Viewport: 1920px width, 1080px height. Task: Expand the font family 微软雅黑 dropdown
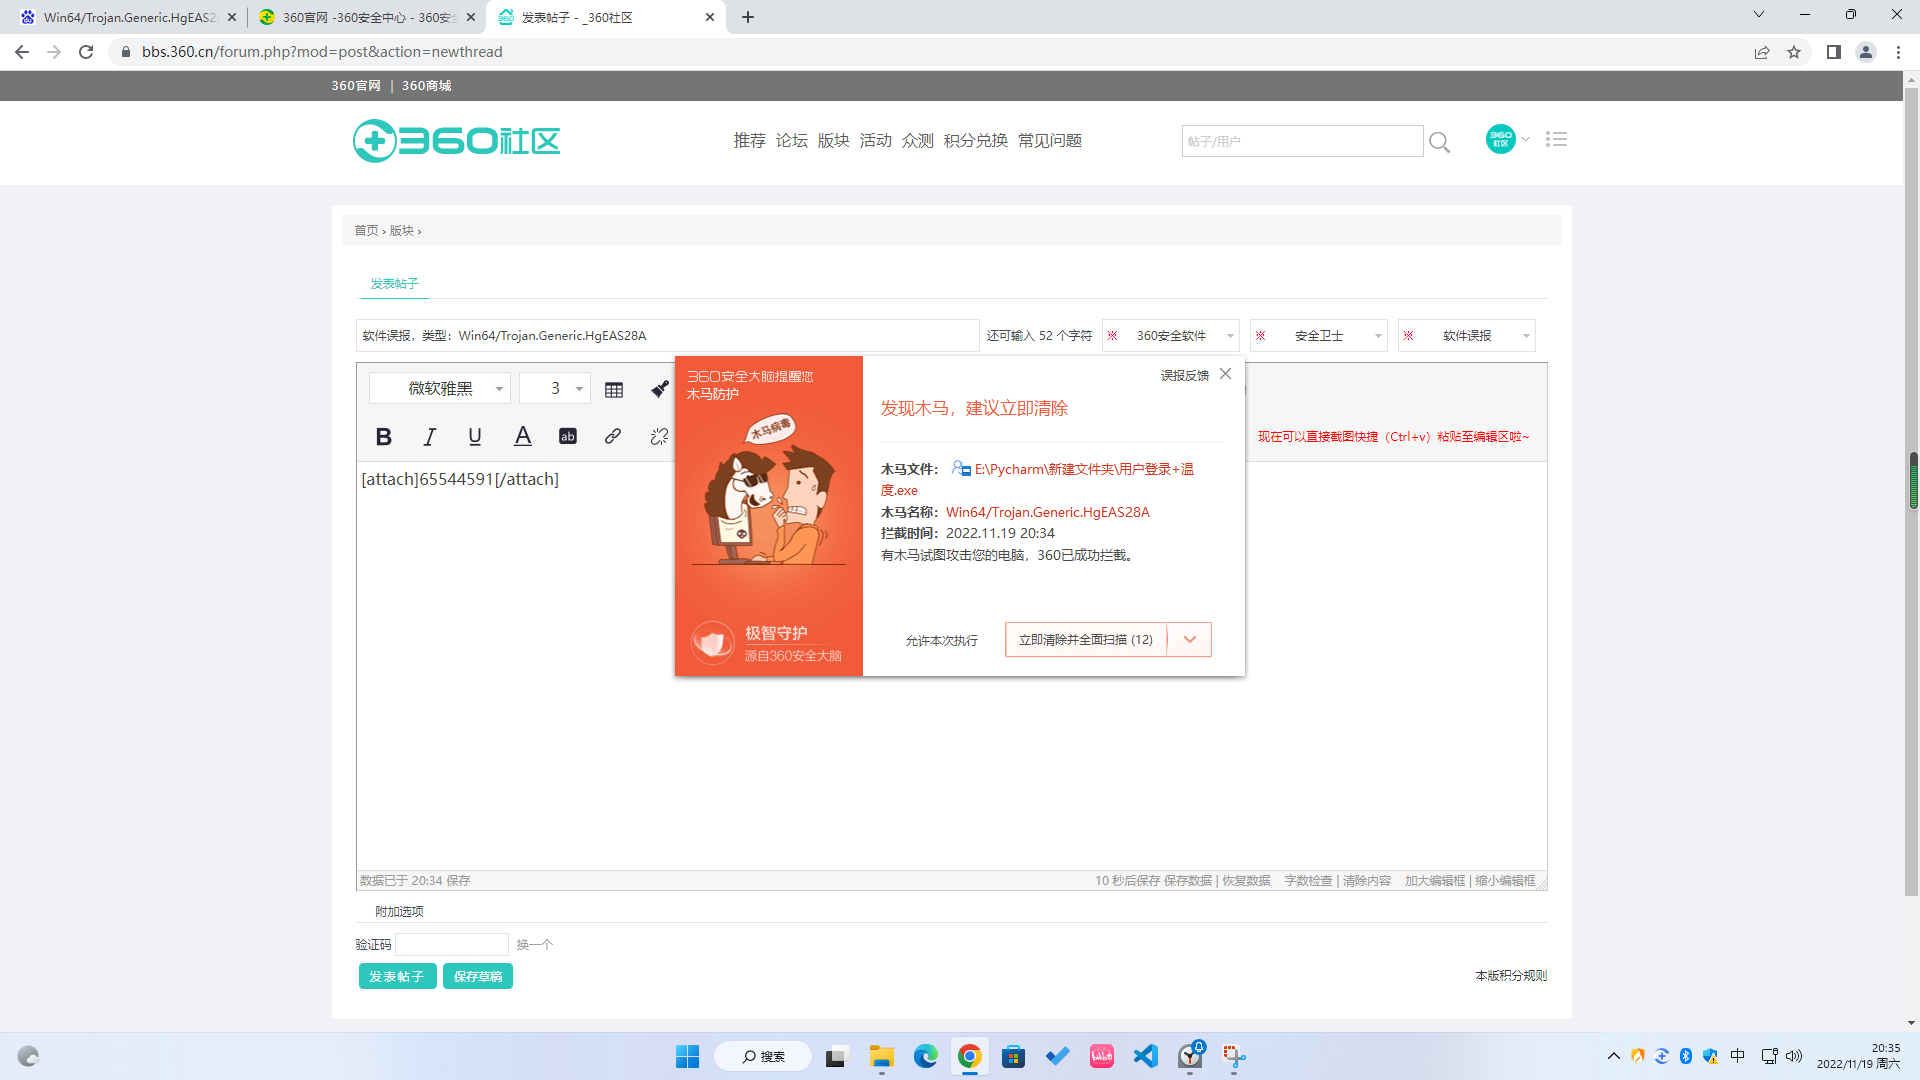pyautogui.click(x=440, y=389)
